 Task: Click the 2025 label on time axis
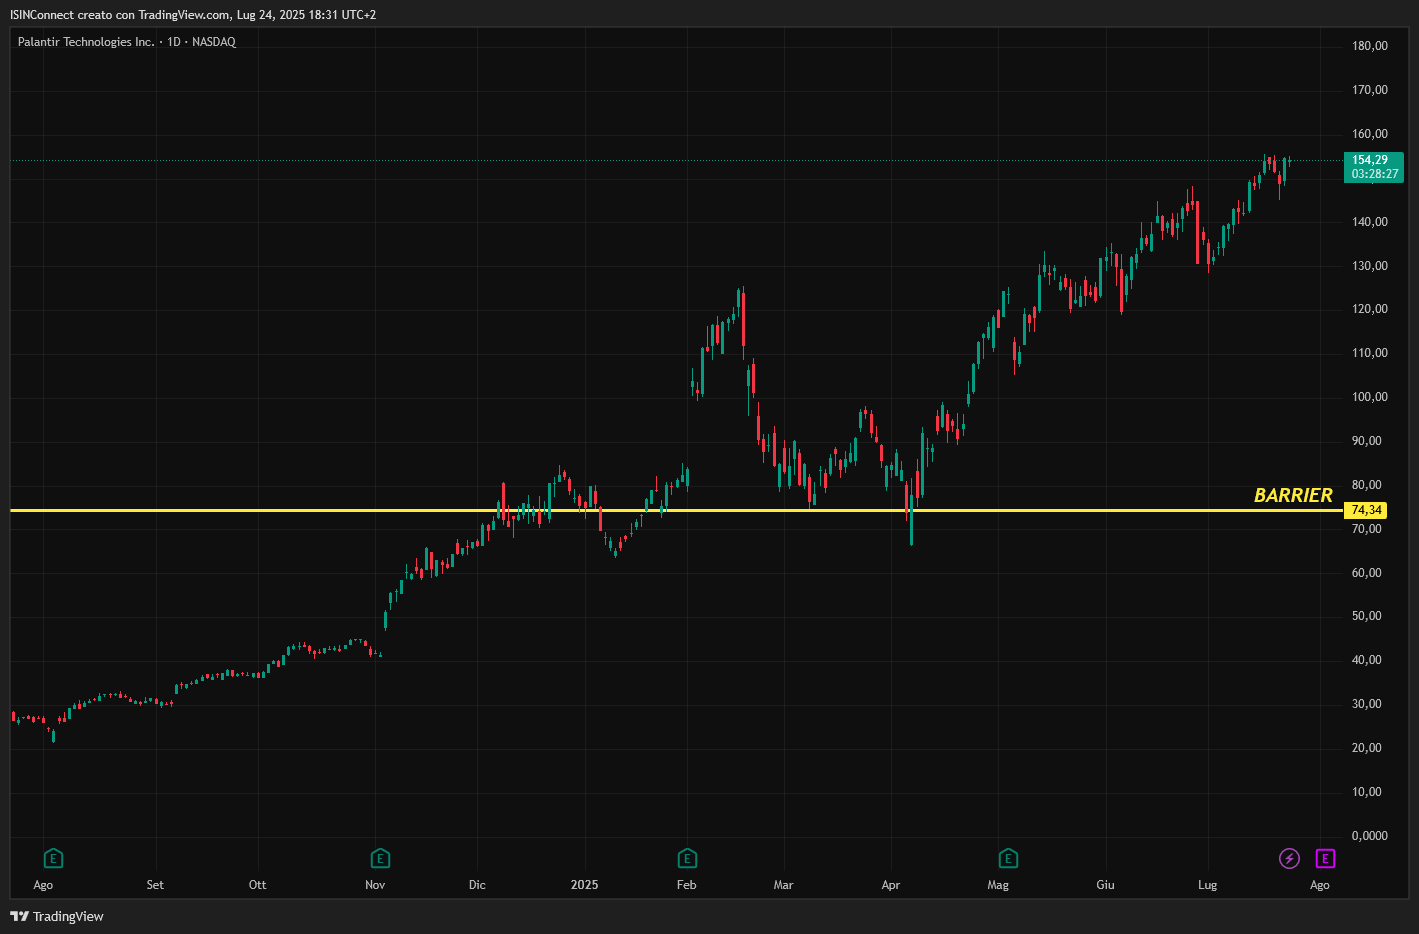pos(584,885)
